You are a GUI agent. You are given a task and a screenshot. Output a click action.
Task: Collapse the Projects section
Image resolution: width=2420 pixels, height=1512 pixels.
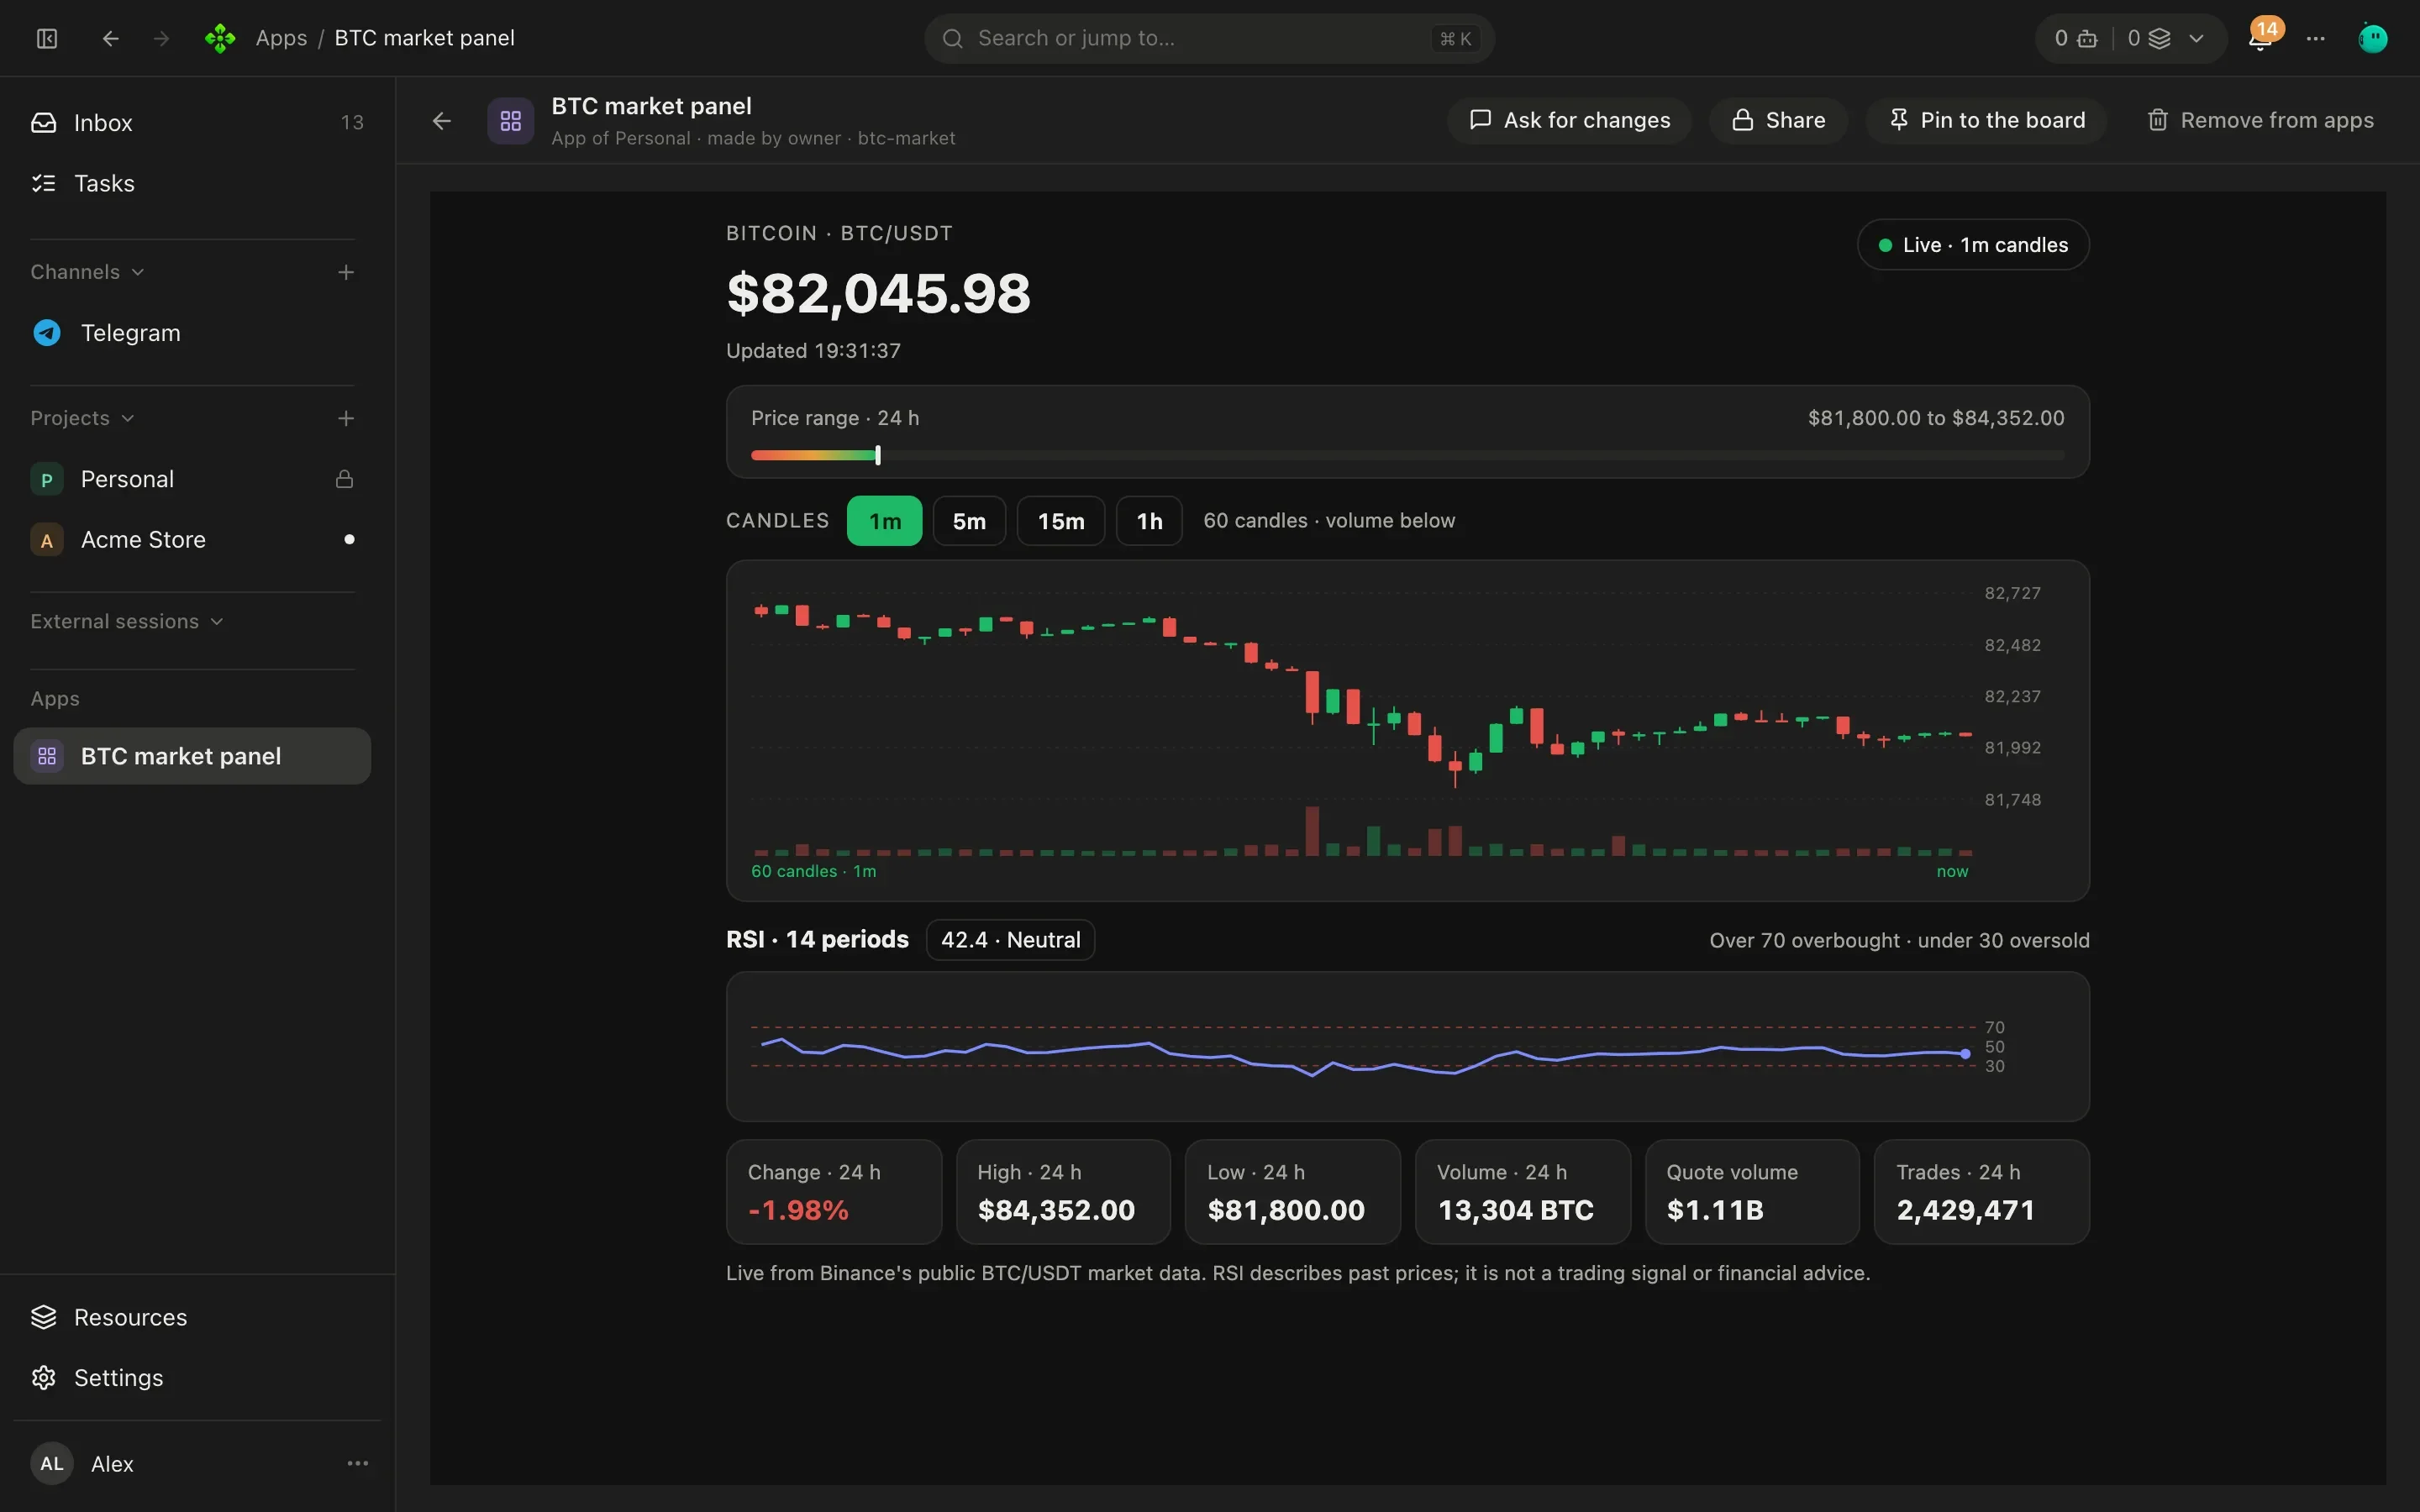83,418
